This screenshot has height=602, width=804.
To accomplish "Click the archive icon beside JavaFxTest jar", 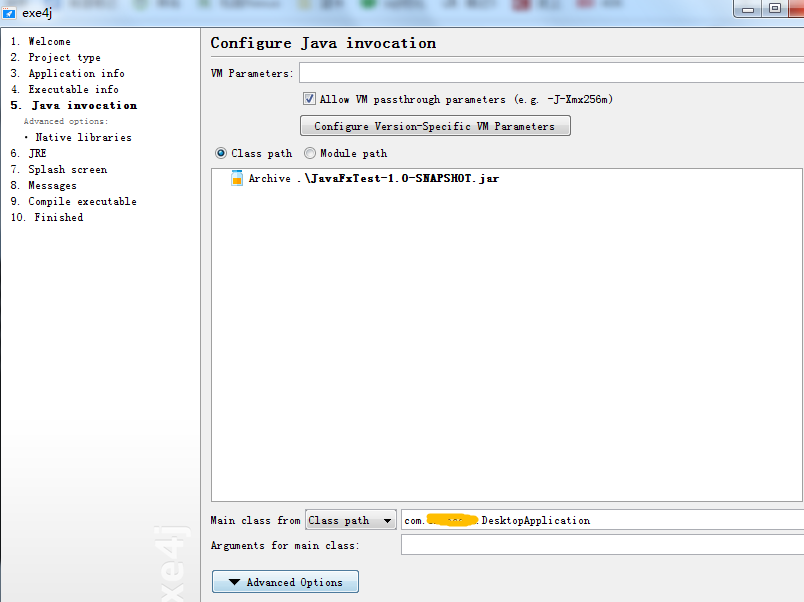I will click(237, 176).
